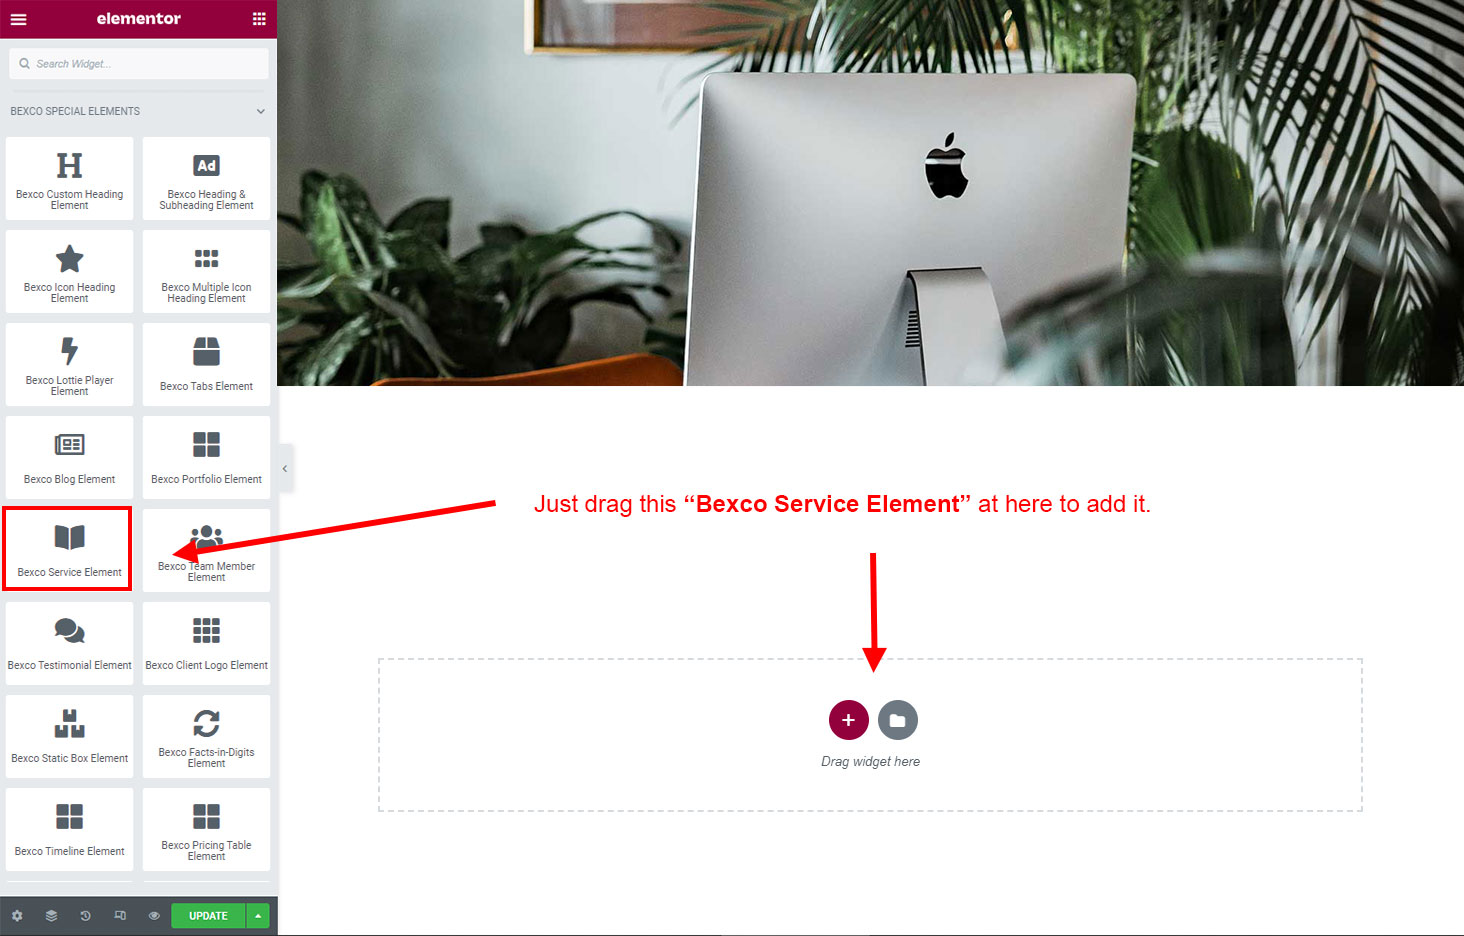Hide the Elementor panel with collapse arrow

coord(285,468)
